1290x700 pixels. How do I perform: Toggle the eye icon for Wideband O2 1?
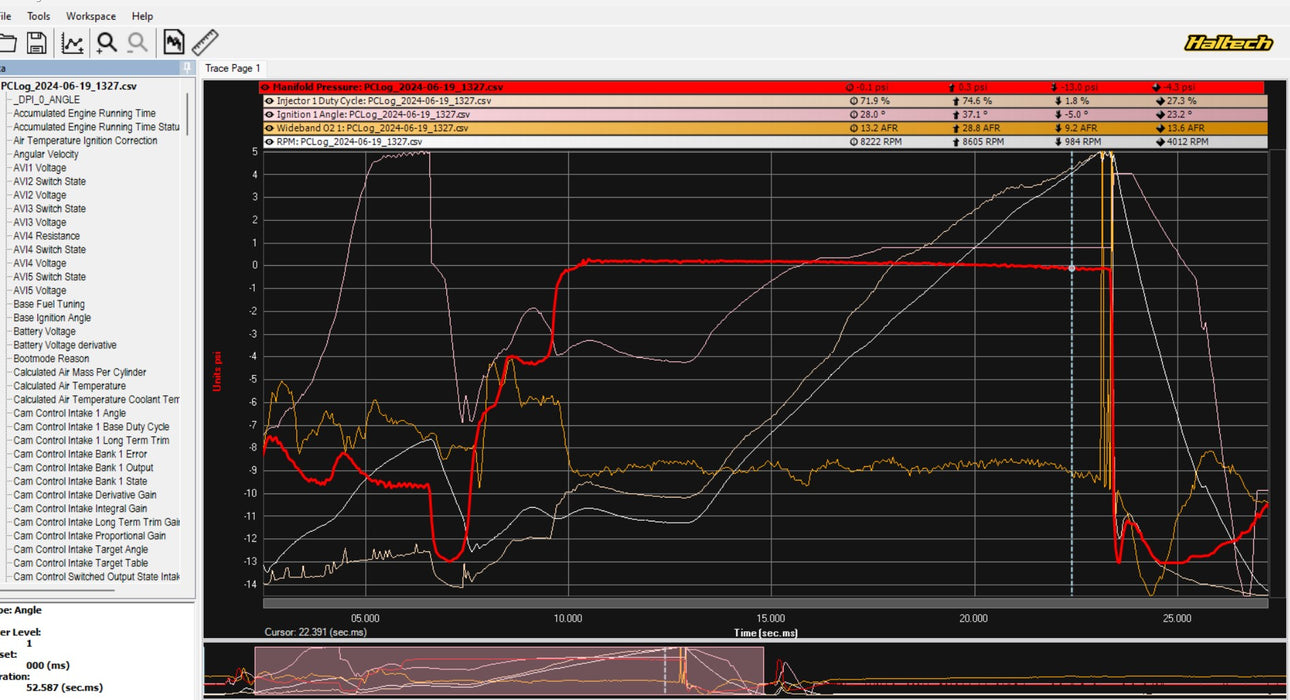click(x=269, y=128)
